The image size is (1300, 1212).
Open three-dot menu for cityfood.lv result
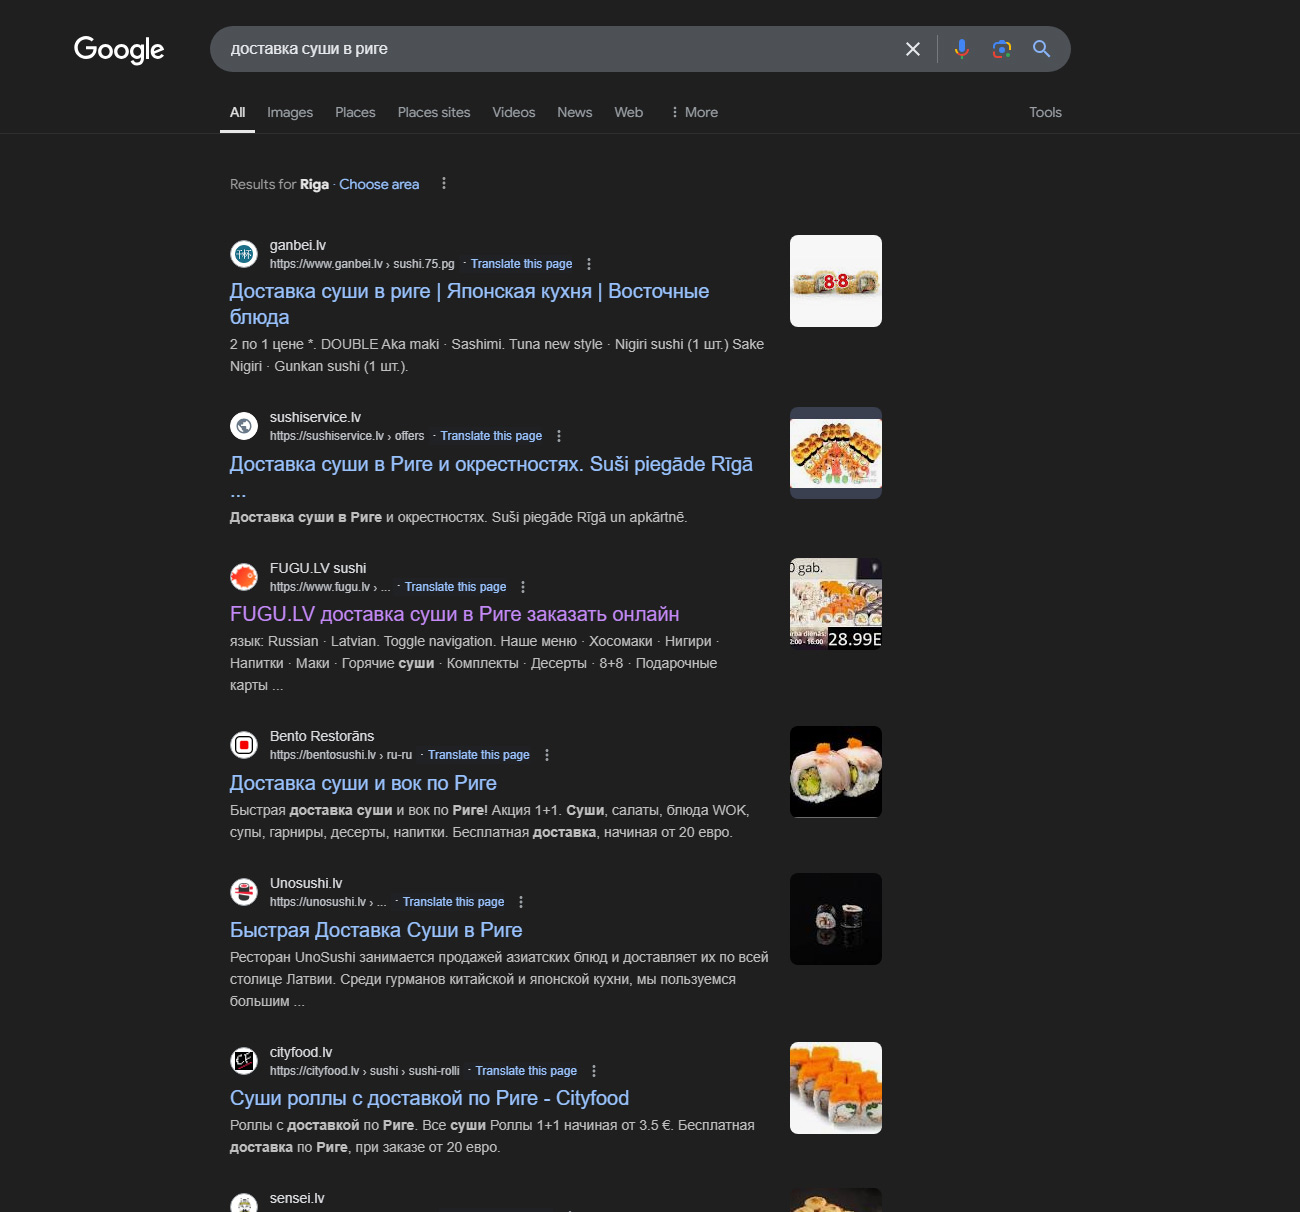click(594, 1071)
